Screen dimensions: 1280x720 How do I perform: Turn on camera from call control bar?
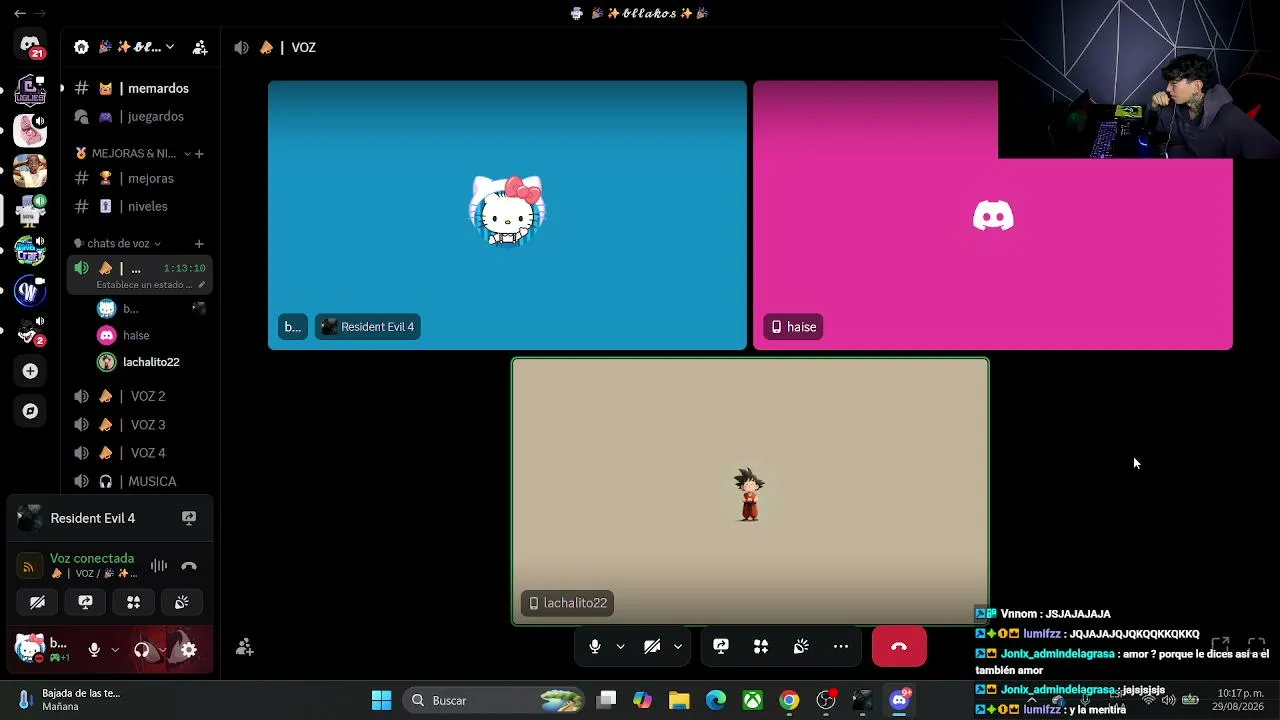(x=652, y=647)
